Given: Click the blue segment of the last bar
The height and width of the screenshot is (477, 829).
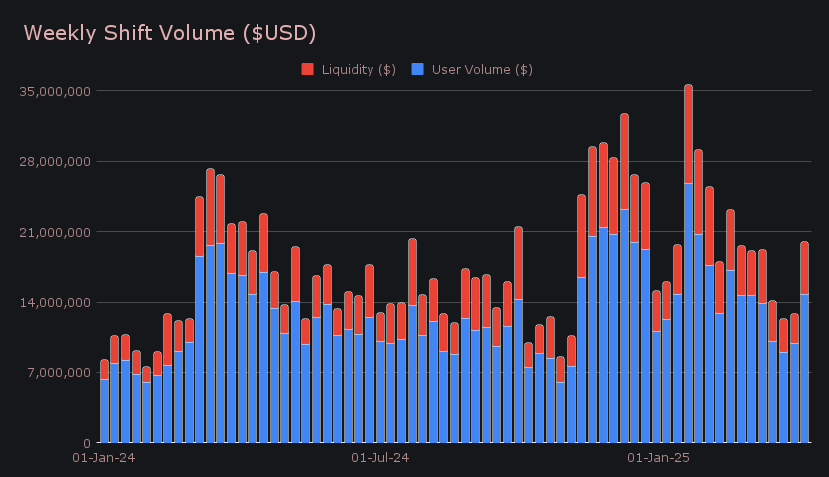Looking at the screenshot, I should (804, 368).
